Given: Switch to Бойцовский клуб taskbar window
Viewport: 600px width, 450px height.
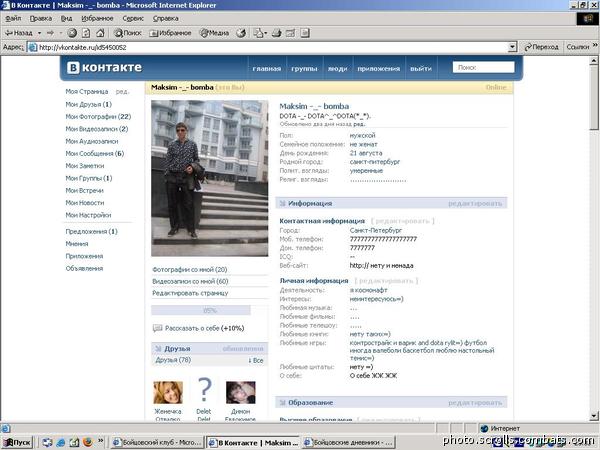Looking at the screenshot, I should point(157,442).
